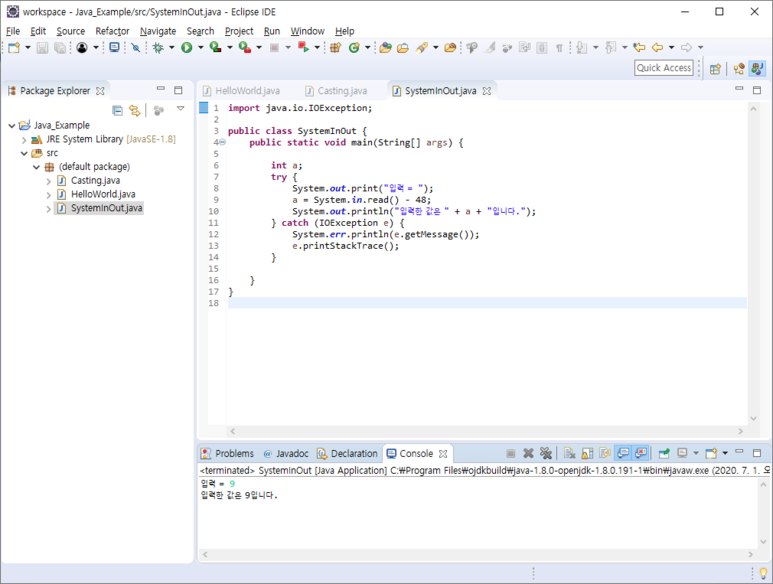The width and height of the screenshot is (773, 584).
Task: Open Package Explorer View Menu triangle
Action: click(180, 108)
